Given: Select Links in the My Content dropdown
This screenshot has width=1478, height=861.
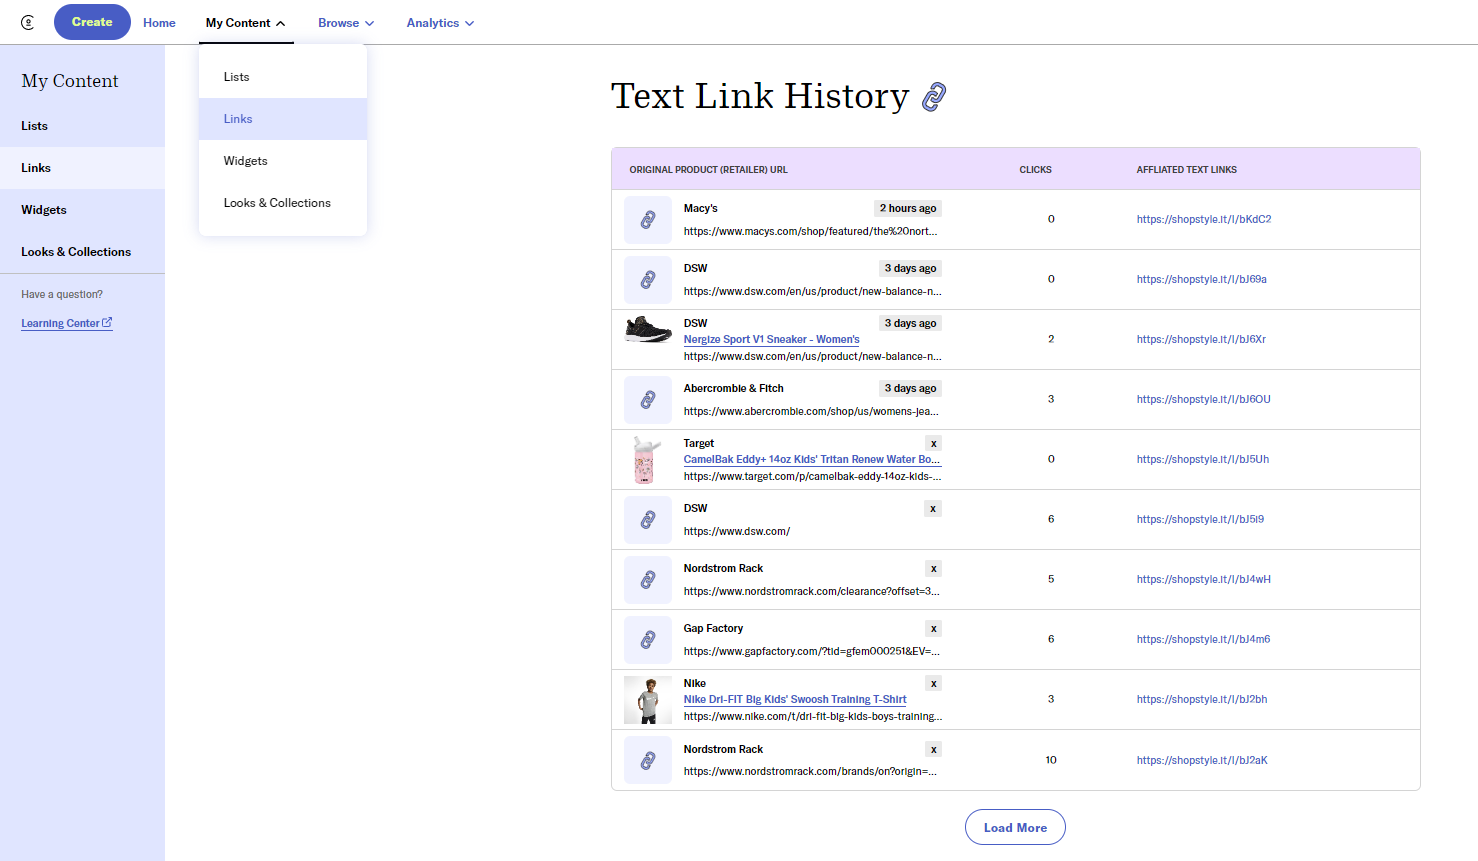Looking at the screenshot, I should pos(283,119).
